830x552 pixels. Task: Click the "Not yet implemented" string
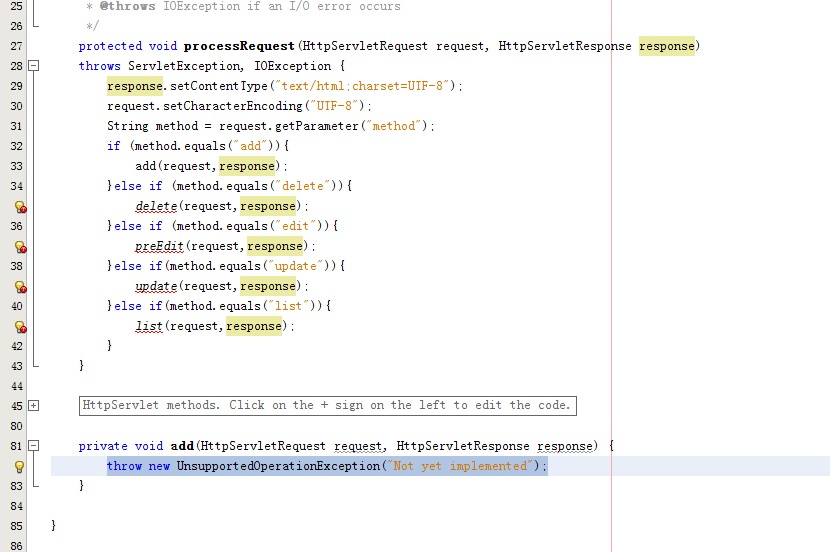tap(460, 466)
